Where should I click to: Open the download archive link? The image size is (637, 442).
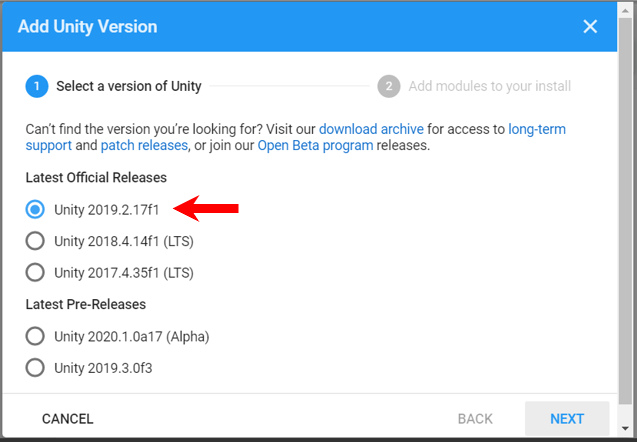pos(371,129)
